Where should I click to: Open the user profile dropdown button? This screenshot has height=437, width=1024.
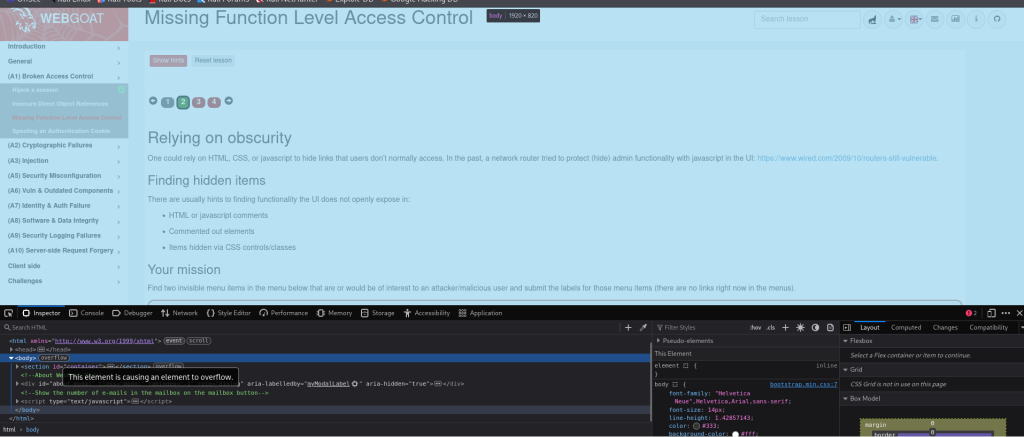pyautogui.click(x=893, y=20)
